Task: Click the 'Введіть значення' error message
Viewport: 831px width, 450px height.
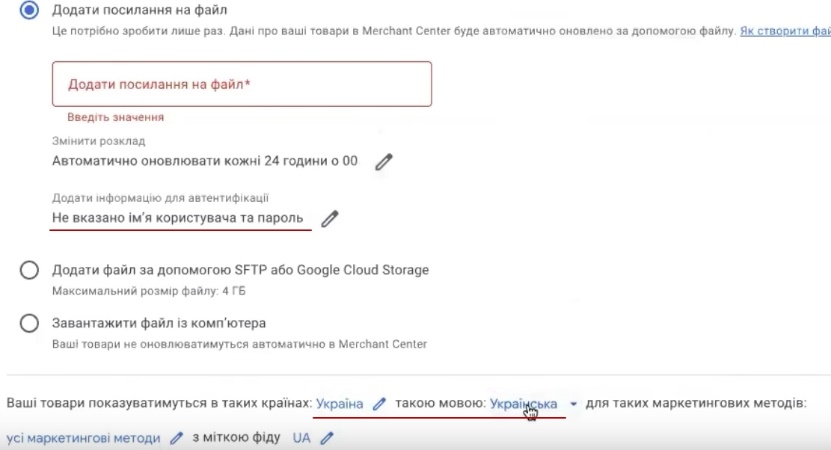Action: click(115, 118)
